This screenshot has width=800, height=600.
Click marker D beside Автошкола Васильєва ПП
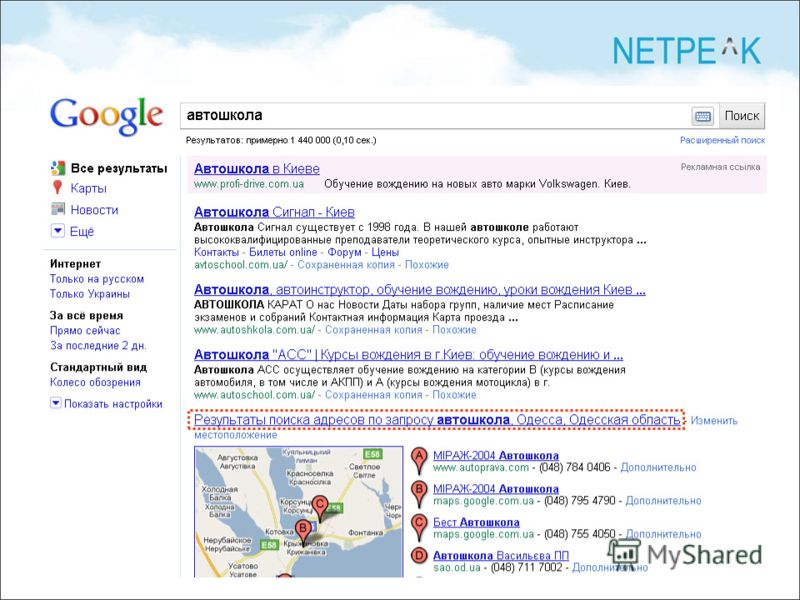coord(419,555)
